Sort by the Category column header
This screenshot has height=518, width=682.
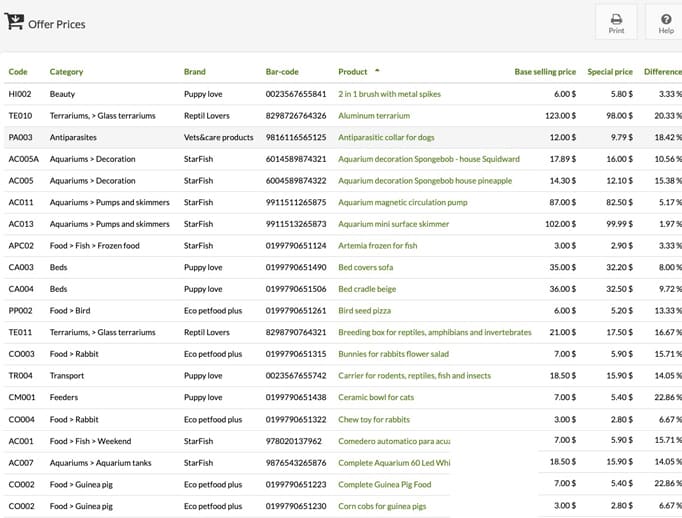pyautogui.click(x=66, y=72)
